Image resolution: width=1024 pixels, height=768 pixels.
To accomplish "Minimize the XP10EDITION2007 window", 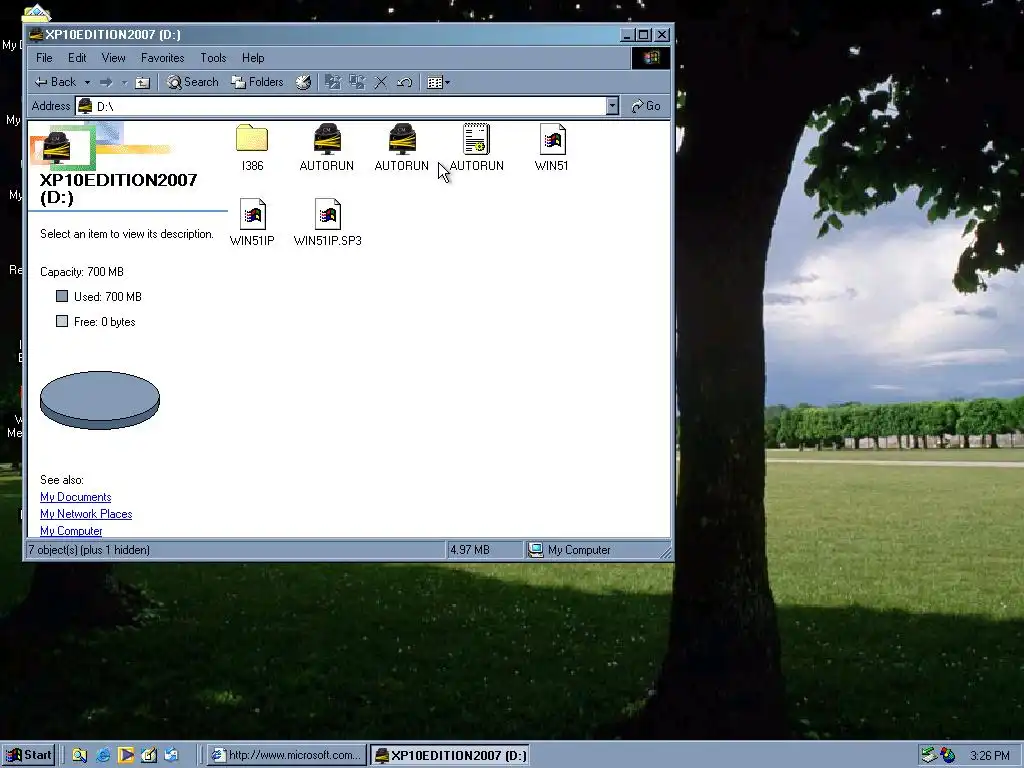I will pyautogui.click(x=628, y=35).
